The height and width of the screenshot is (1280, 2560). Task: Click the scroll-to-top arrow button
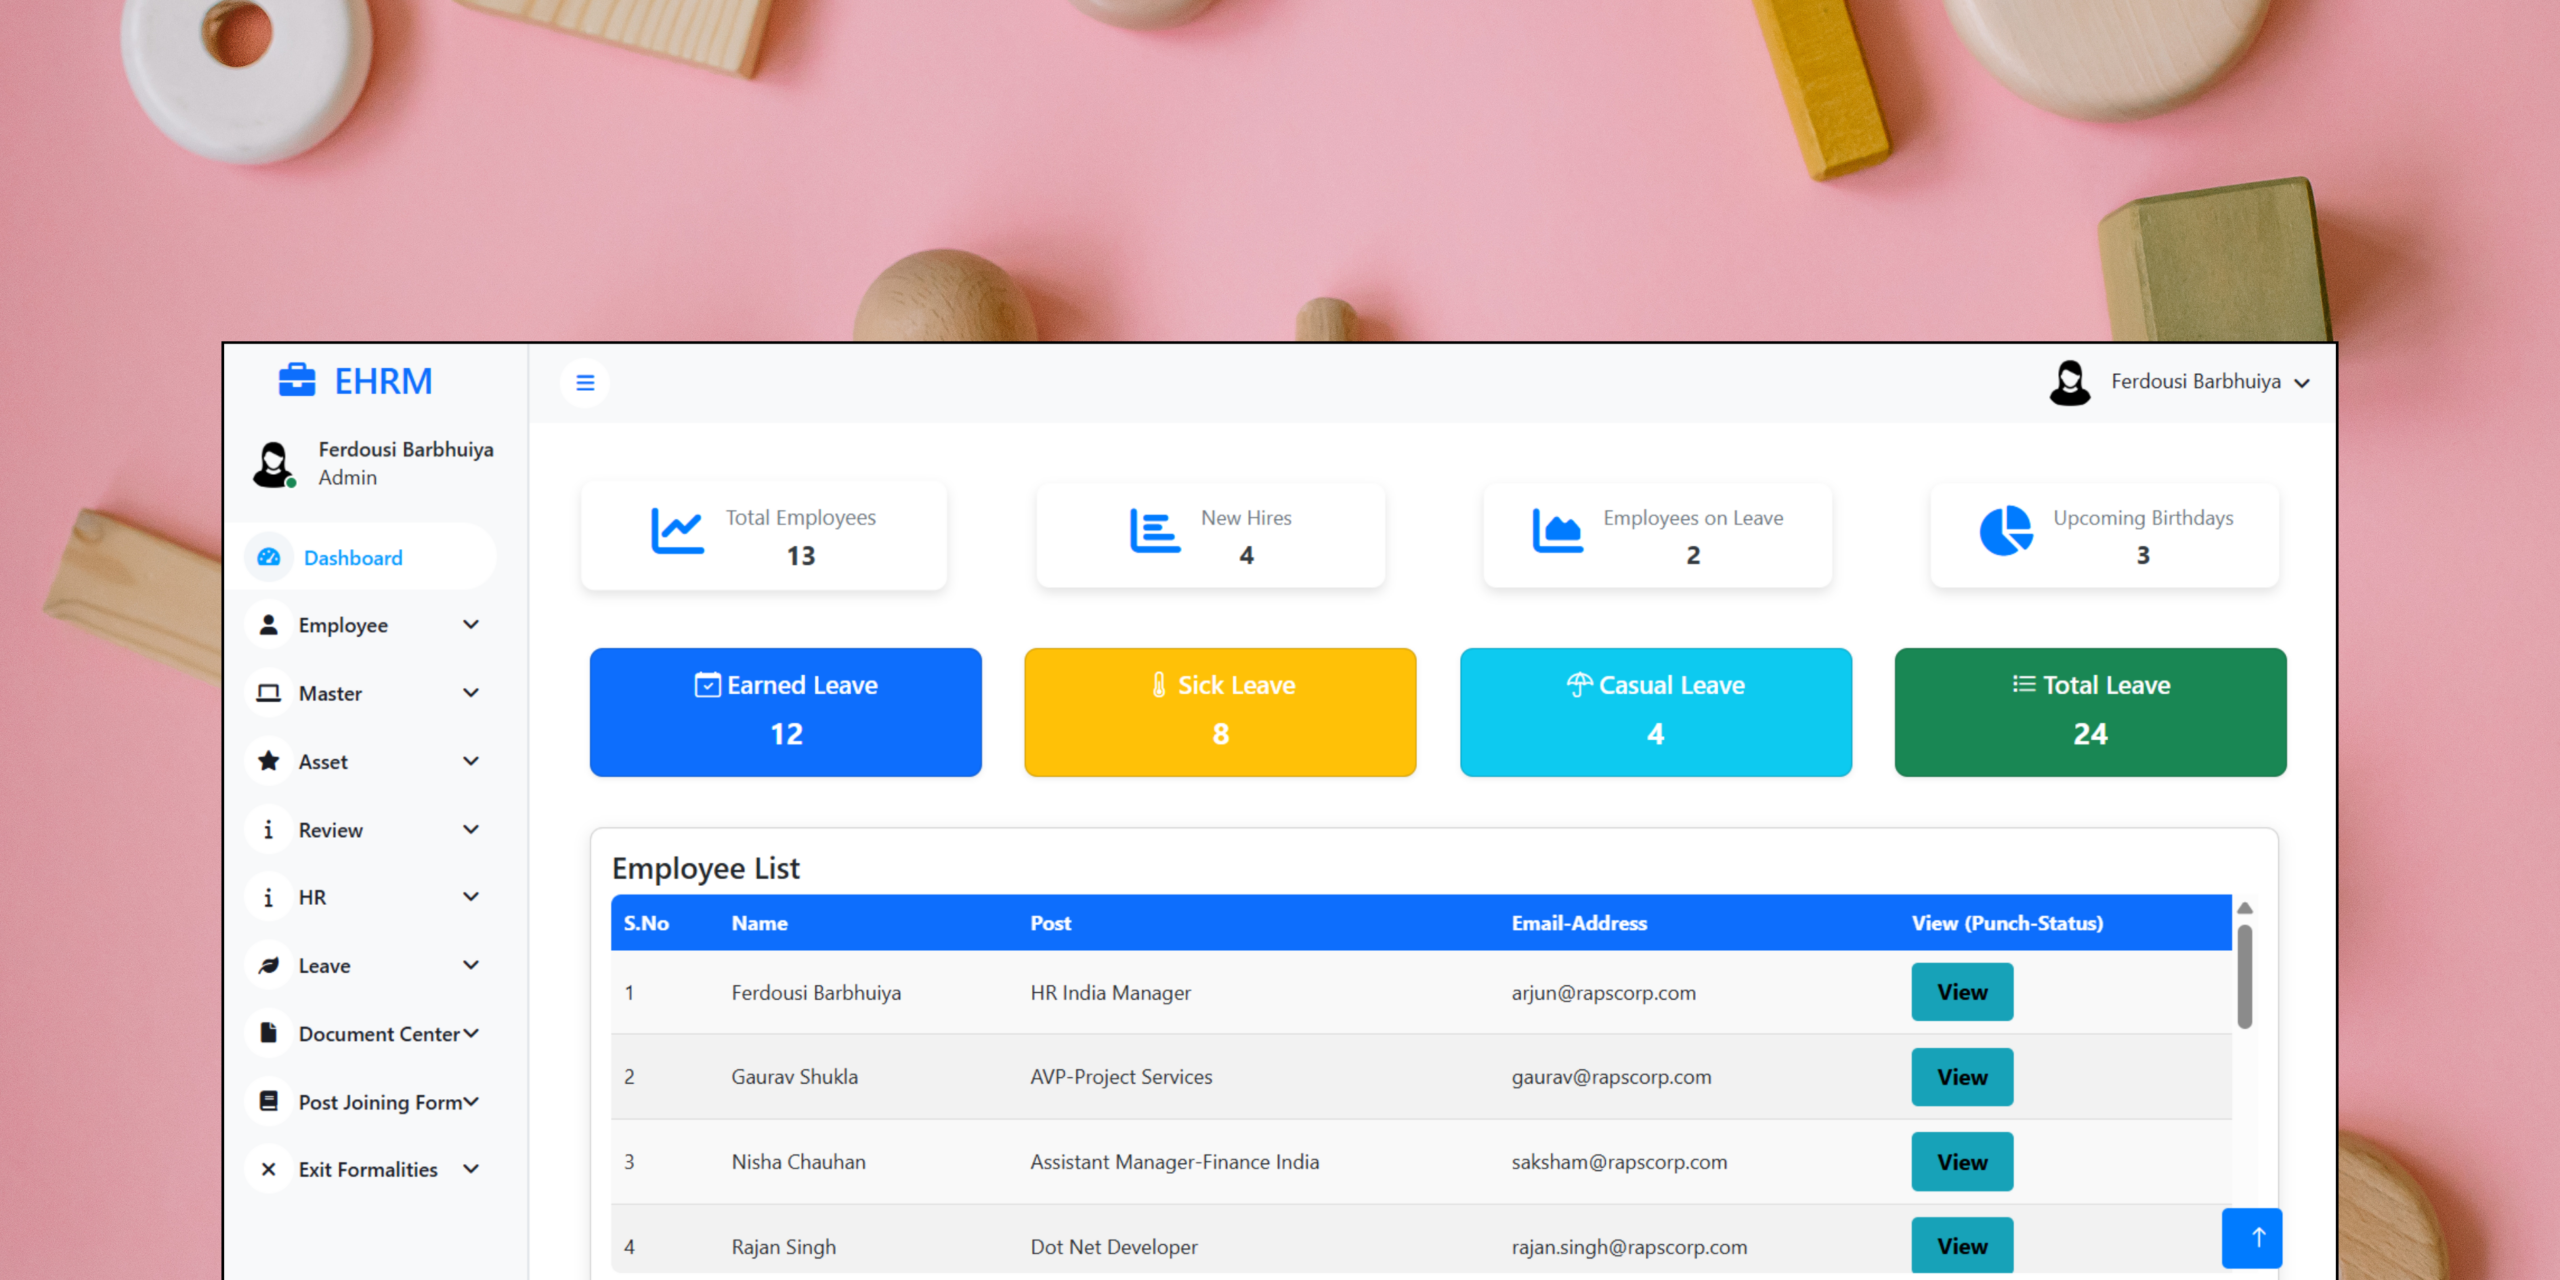[2252, 1238]
